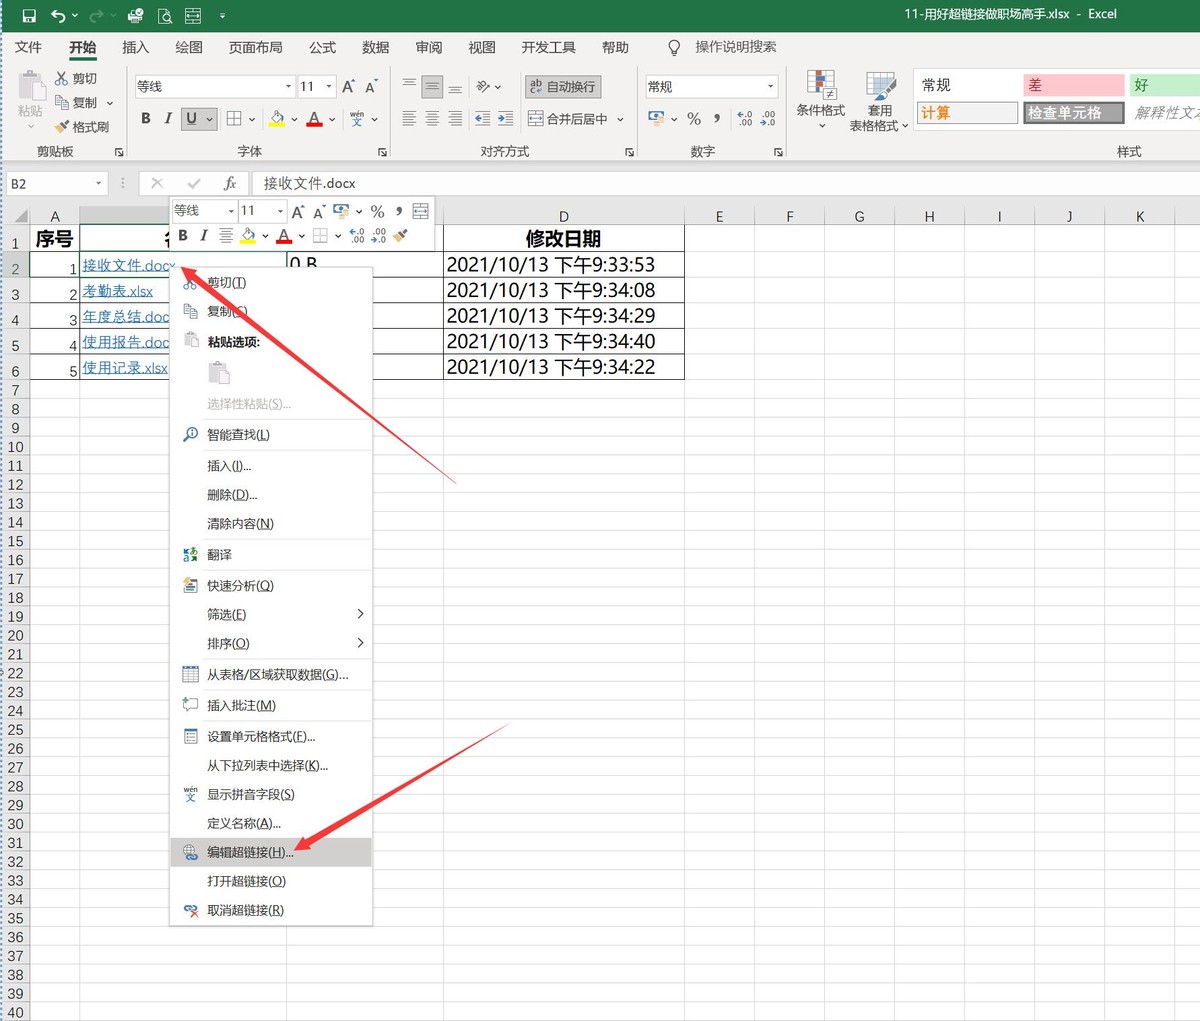The width and height of the screenshot is (1200, 1021).
Task: Click the red font color button
Action: (315, 119)
